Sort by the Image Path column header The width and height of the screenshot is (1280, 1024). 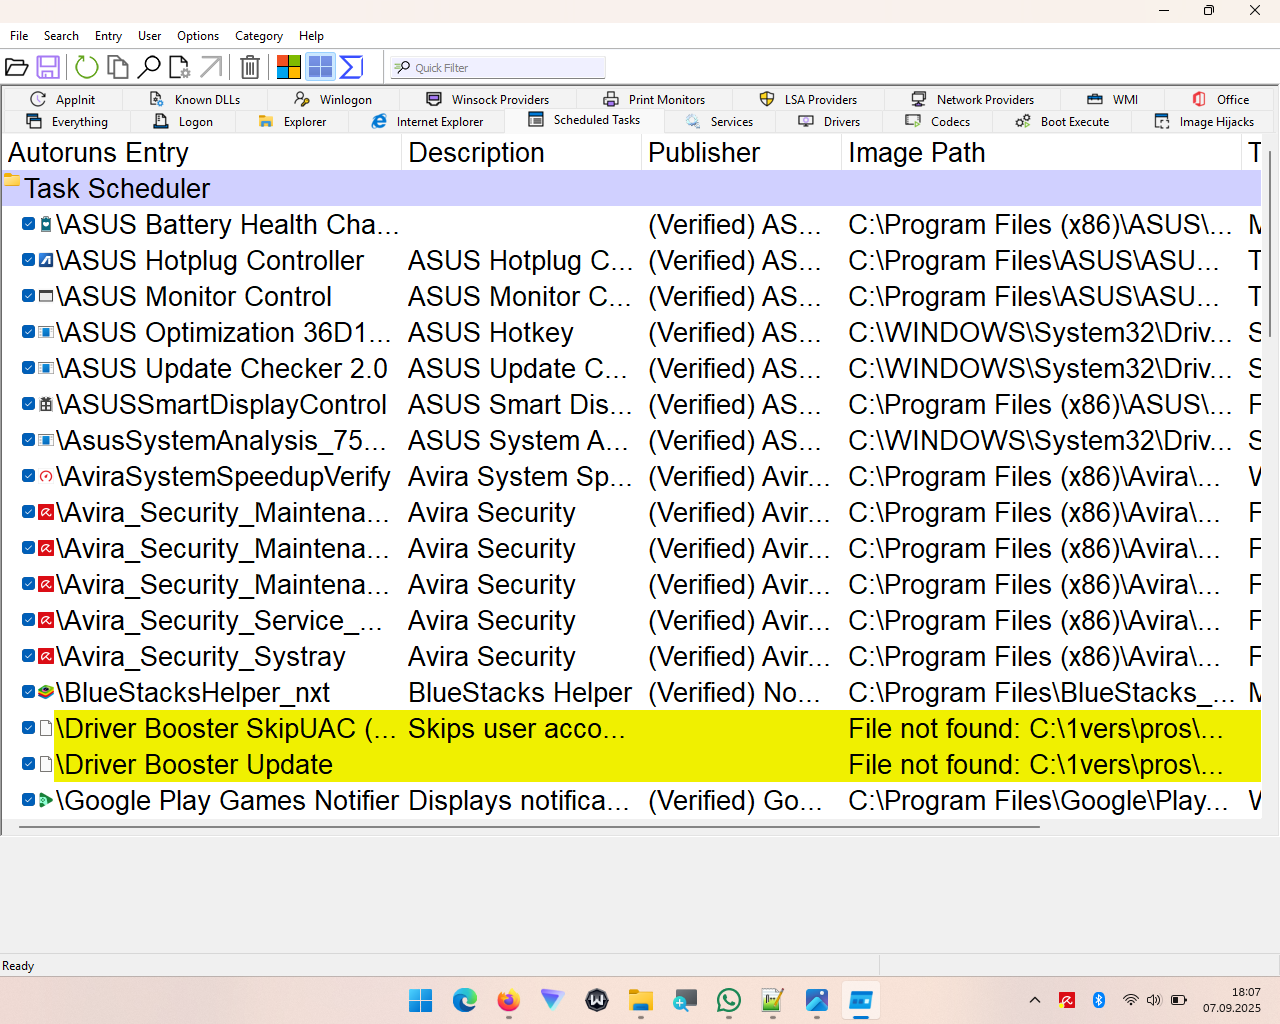coord(1041,152)
